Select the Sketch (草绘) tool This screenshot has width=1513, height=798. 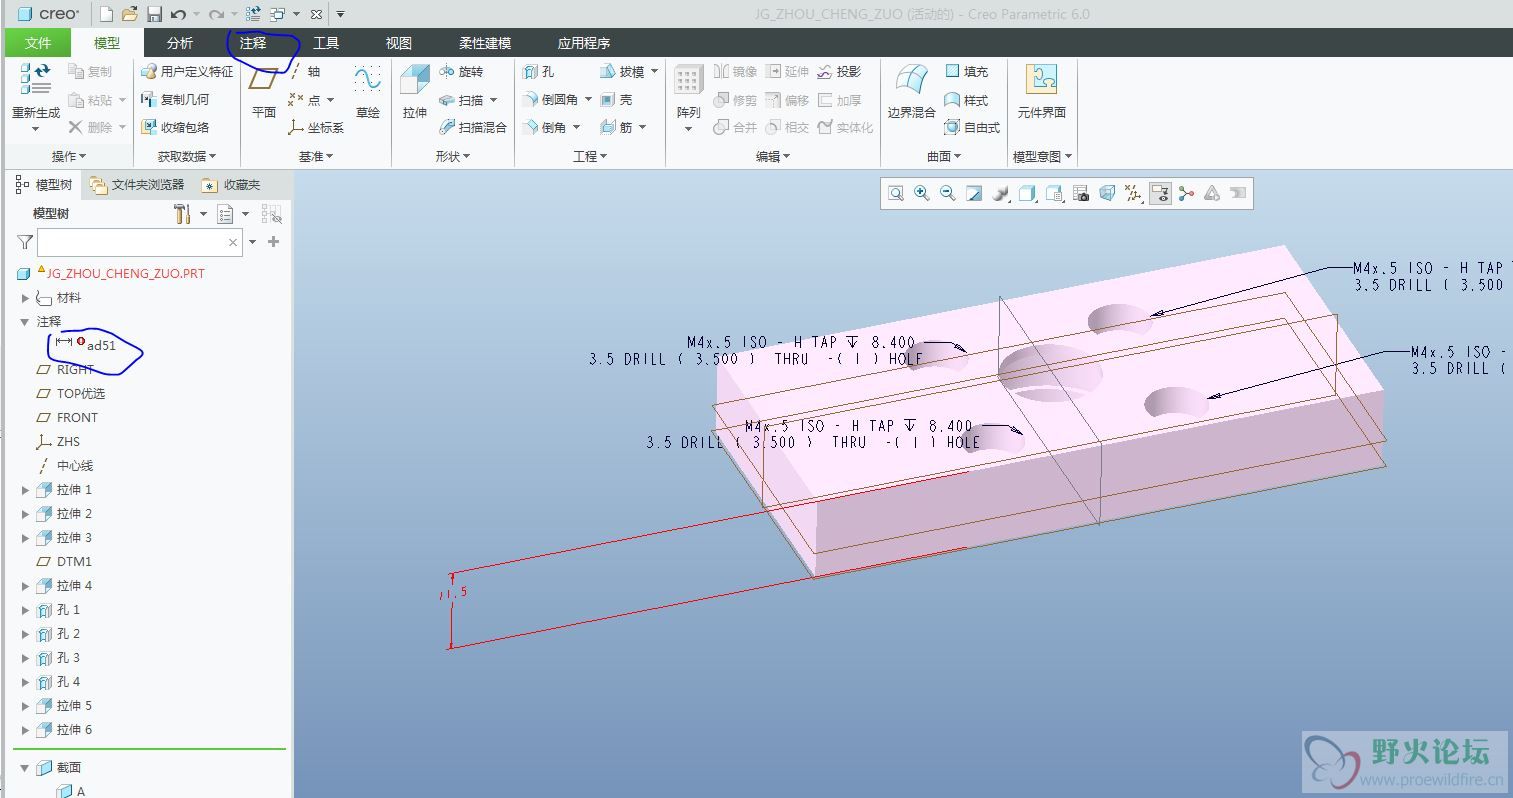pyautogui.click(x=368, y=92)
